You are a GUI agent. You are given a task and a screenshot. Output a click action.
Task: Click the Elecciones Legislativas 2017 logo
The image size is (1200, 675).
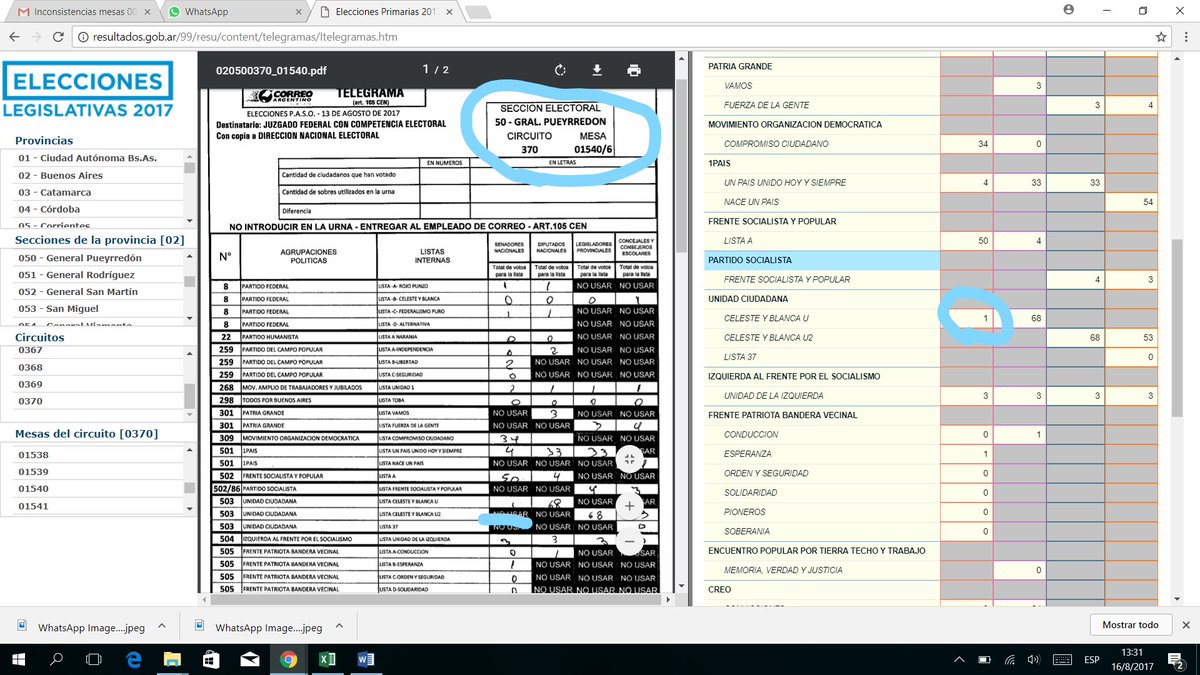(88, 92)
